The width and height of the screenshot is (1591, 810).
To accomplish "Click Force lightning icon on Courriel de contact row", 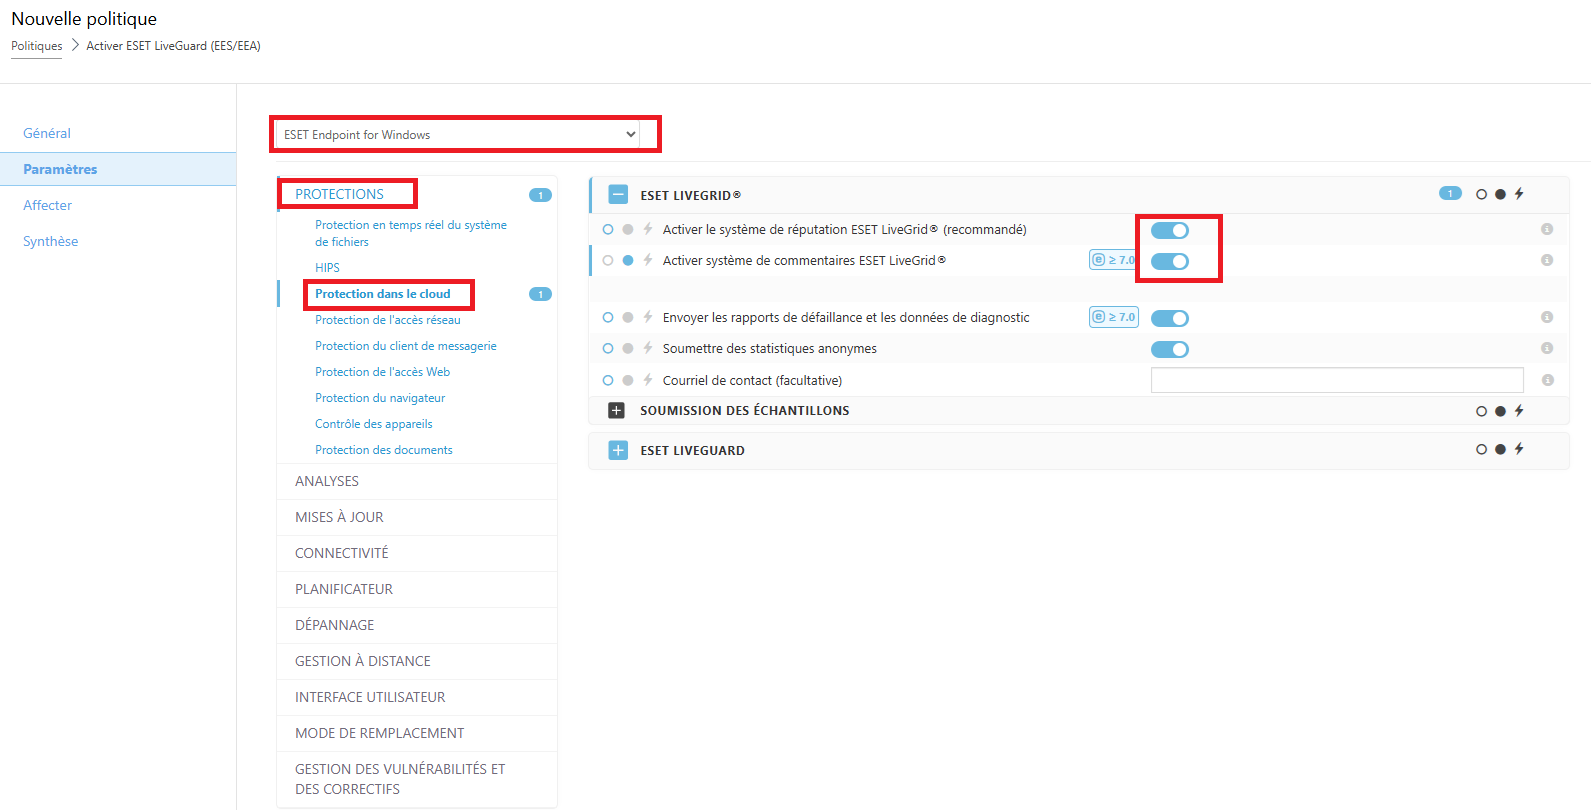I will 648,380.
